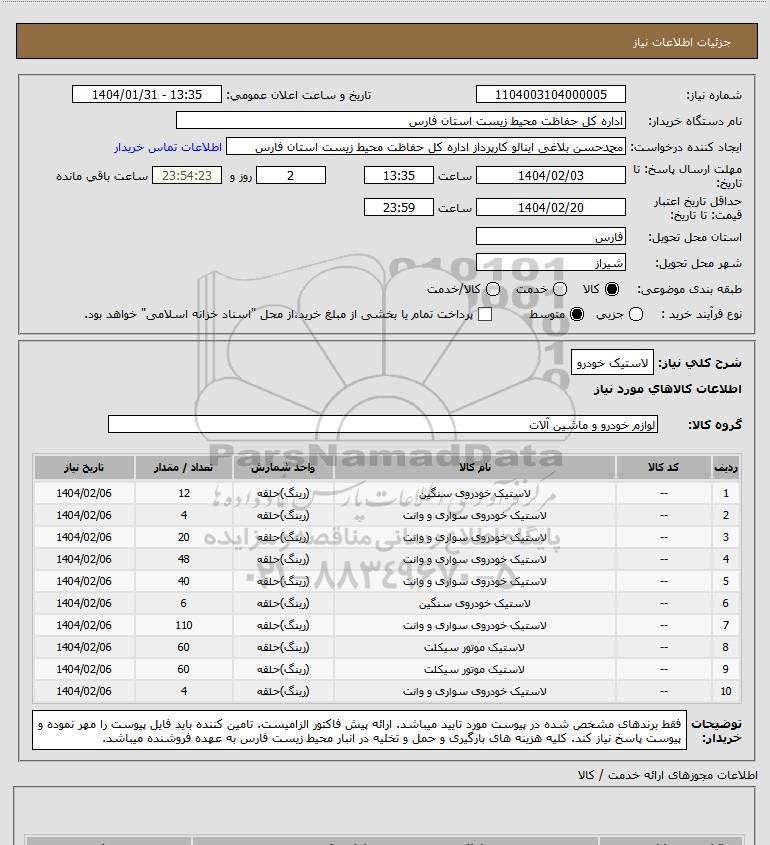Click the request creator name field
The image size is (770, 845).
point(426,147)
